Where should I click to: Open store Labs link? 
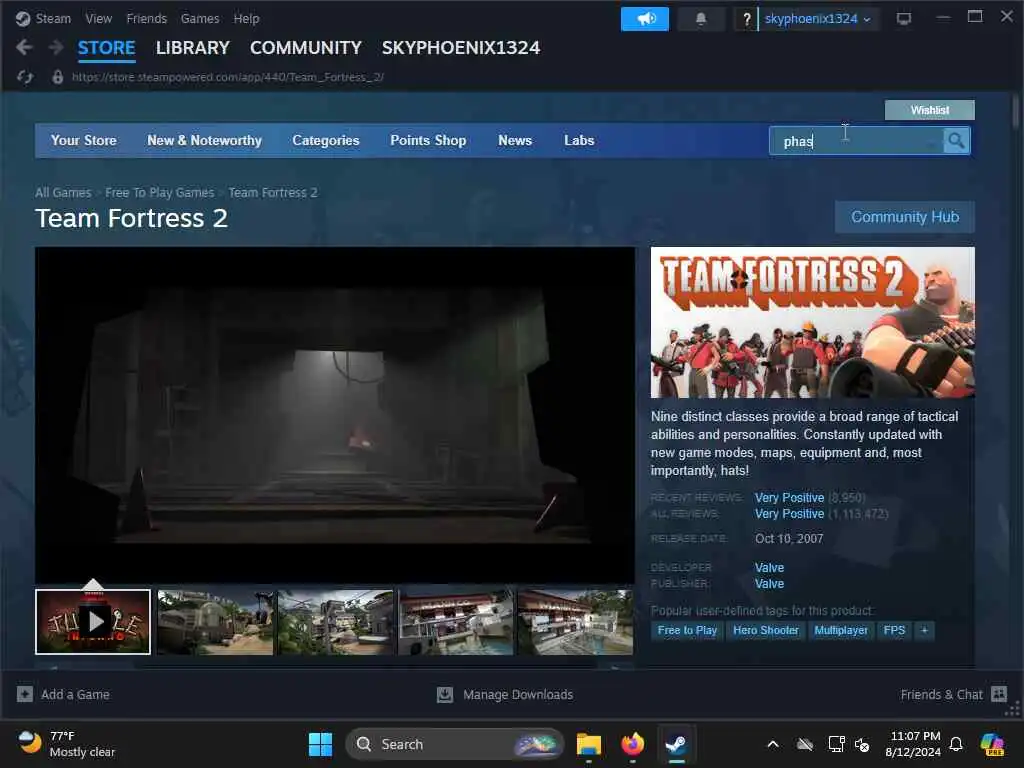pos(579,140)
